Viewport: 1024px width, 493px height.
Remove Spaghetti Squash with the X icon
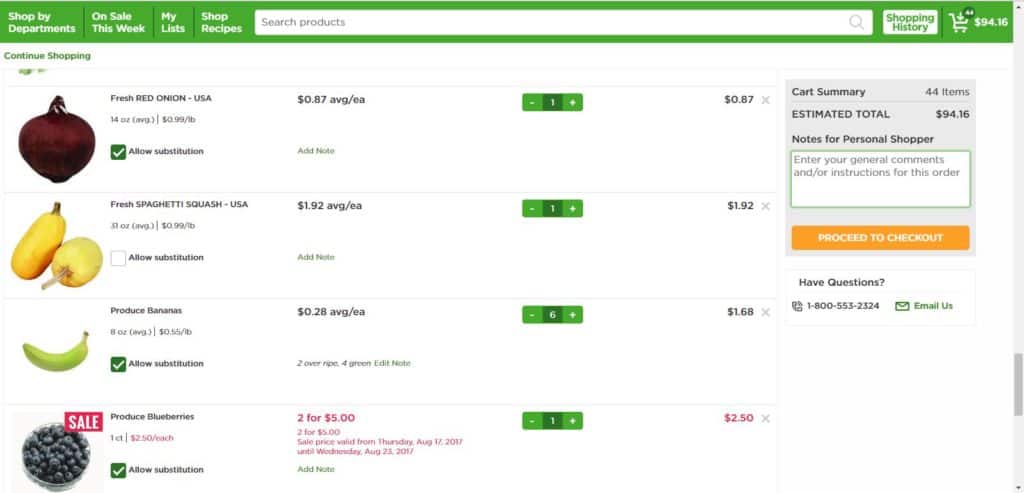point(766,206)
